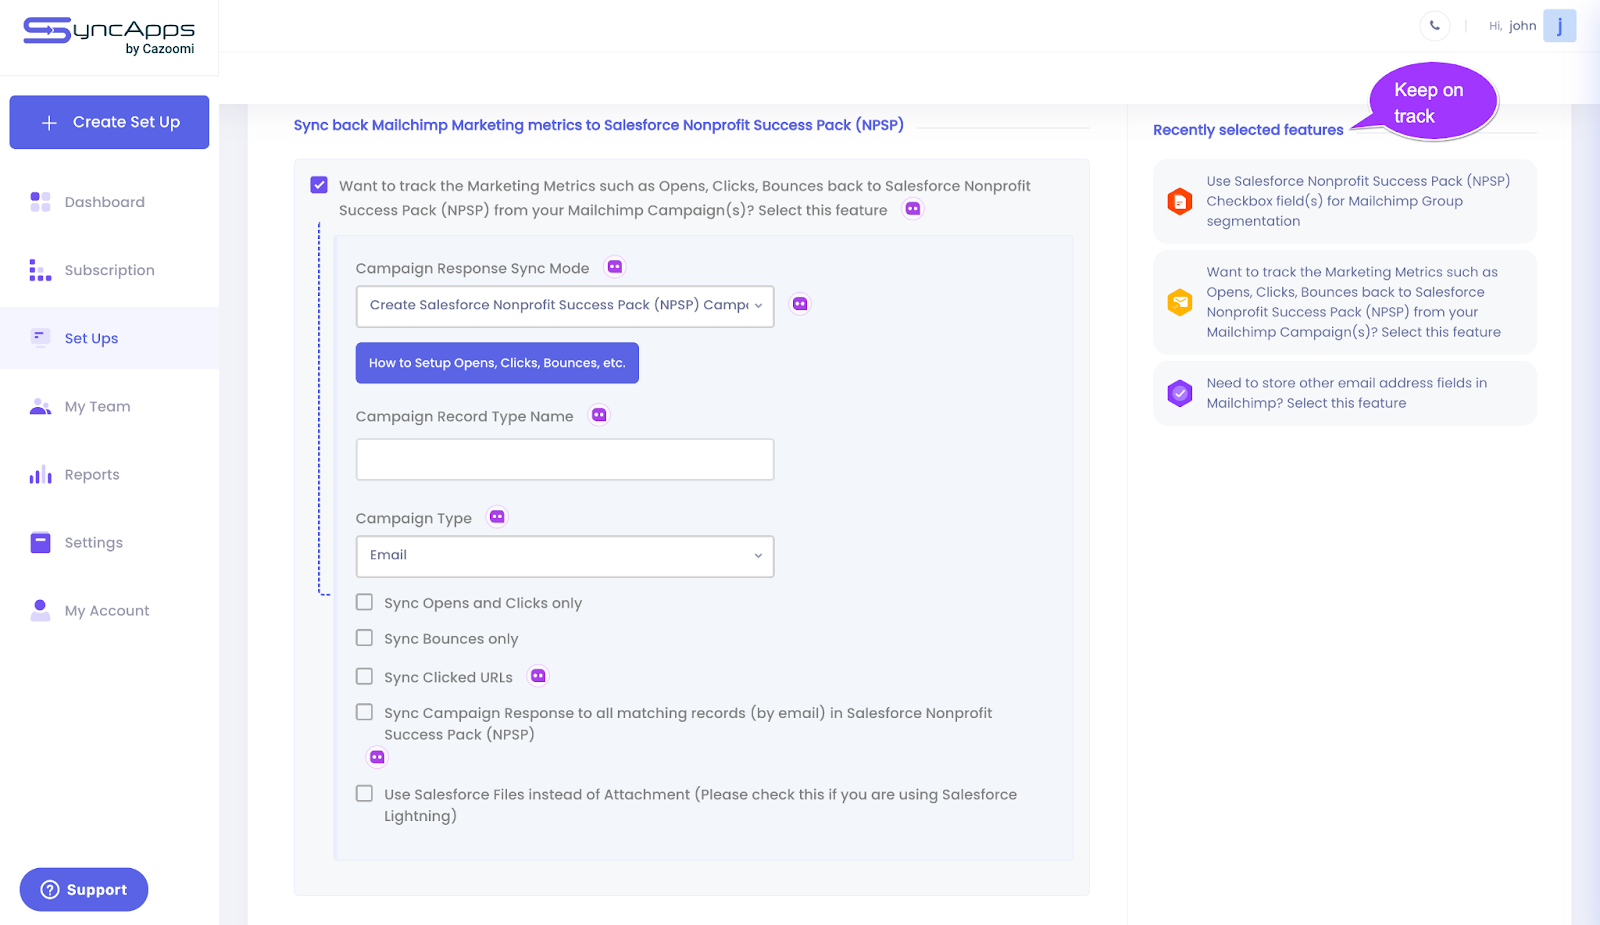Open the Support chat button
Image resolution: width=1600 pixels, height=925 pixels.
(x=84, y=889)
